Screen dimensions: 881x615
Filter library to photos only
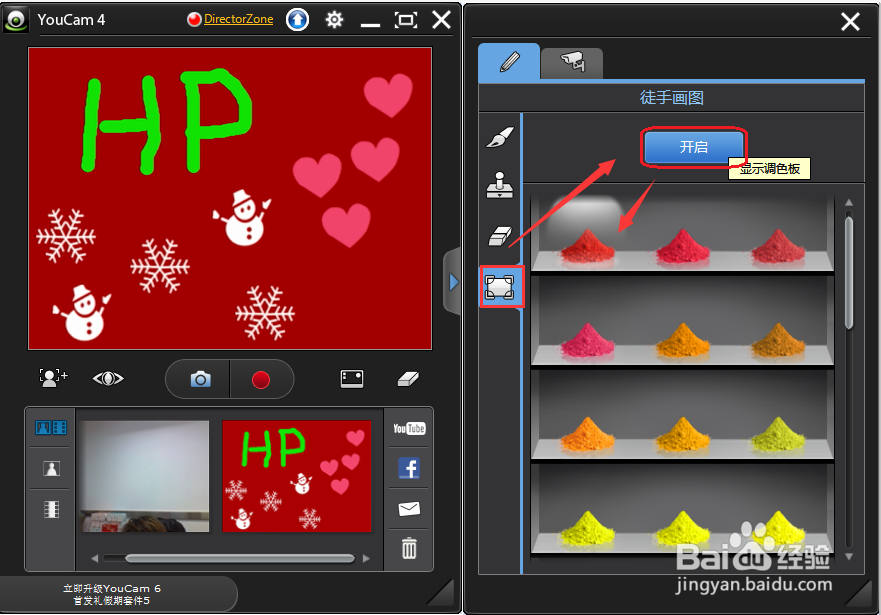pyautogui.click(x=51, y=468)
